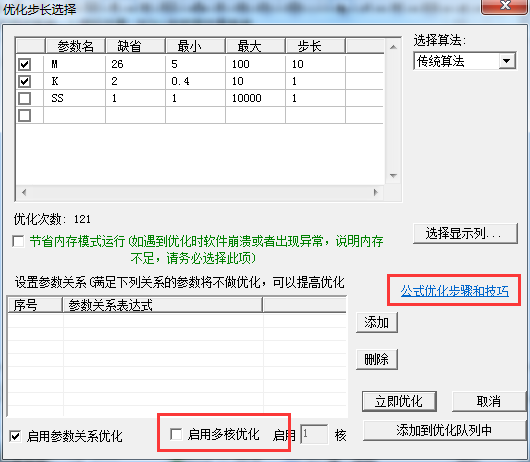Viewport: 530px width, 462px height.
Task: Toggle 启用参数关系优化 checkbox
Action: tap(15, 436)
